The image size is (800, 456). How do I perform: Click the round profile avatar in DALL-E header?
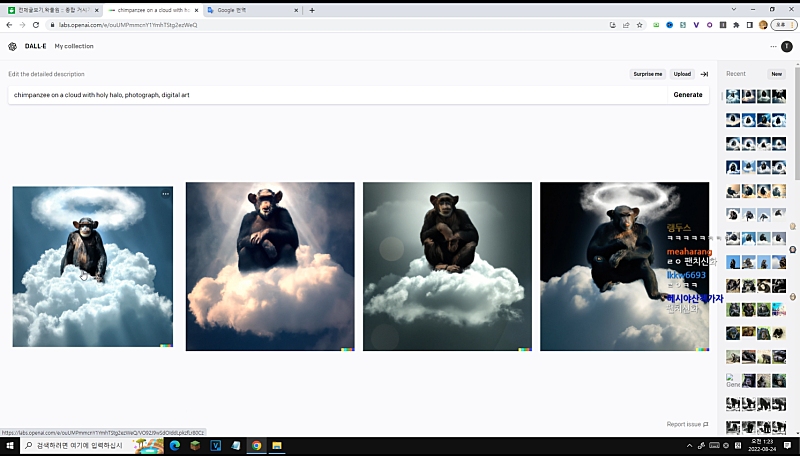point(787,46)
